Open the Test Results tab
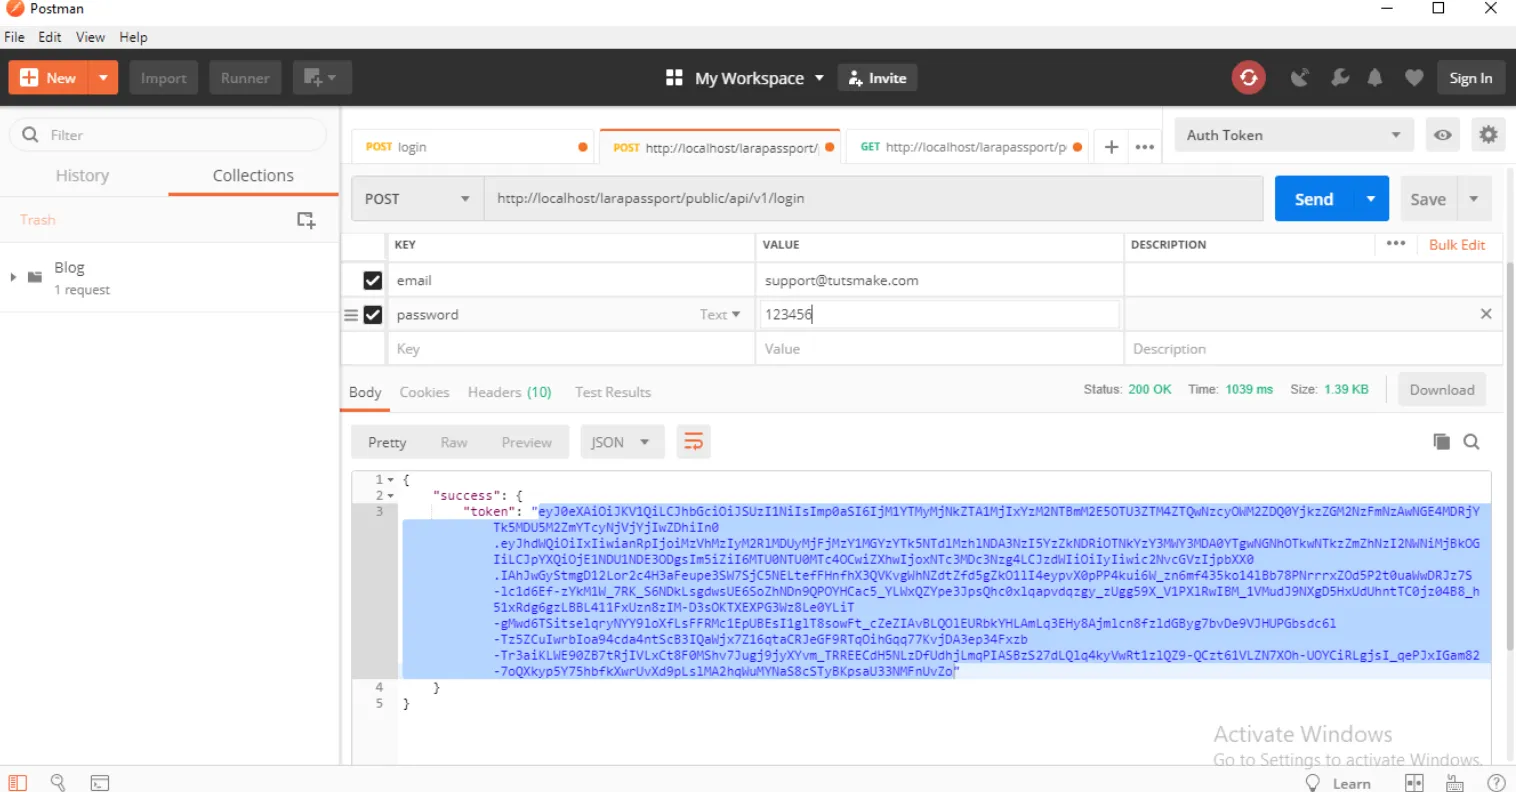This screenshot has width=1516, height=792. (613, 392)
